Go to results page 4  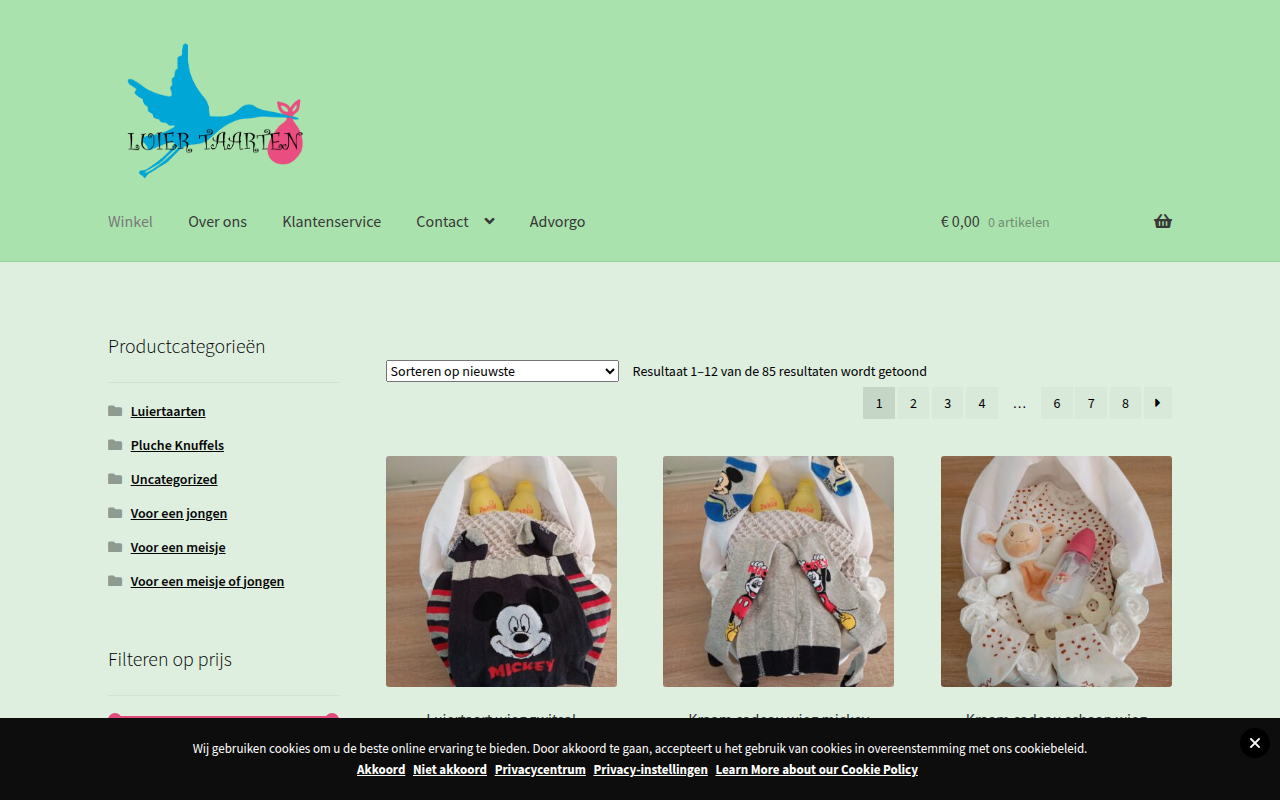[x=982, y=403]
